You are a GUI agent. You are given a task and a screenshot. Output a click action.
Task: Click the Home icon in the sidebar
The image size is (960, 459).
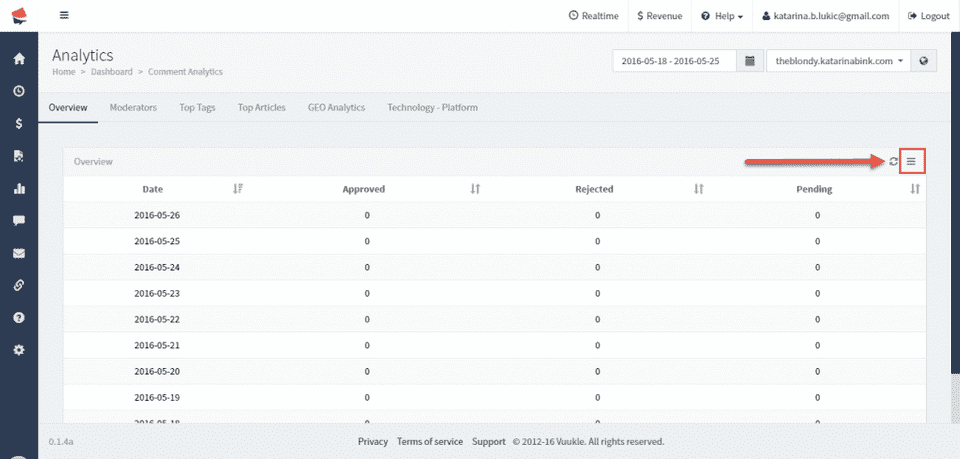click(18, 58)
